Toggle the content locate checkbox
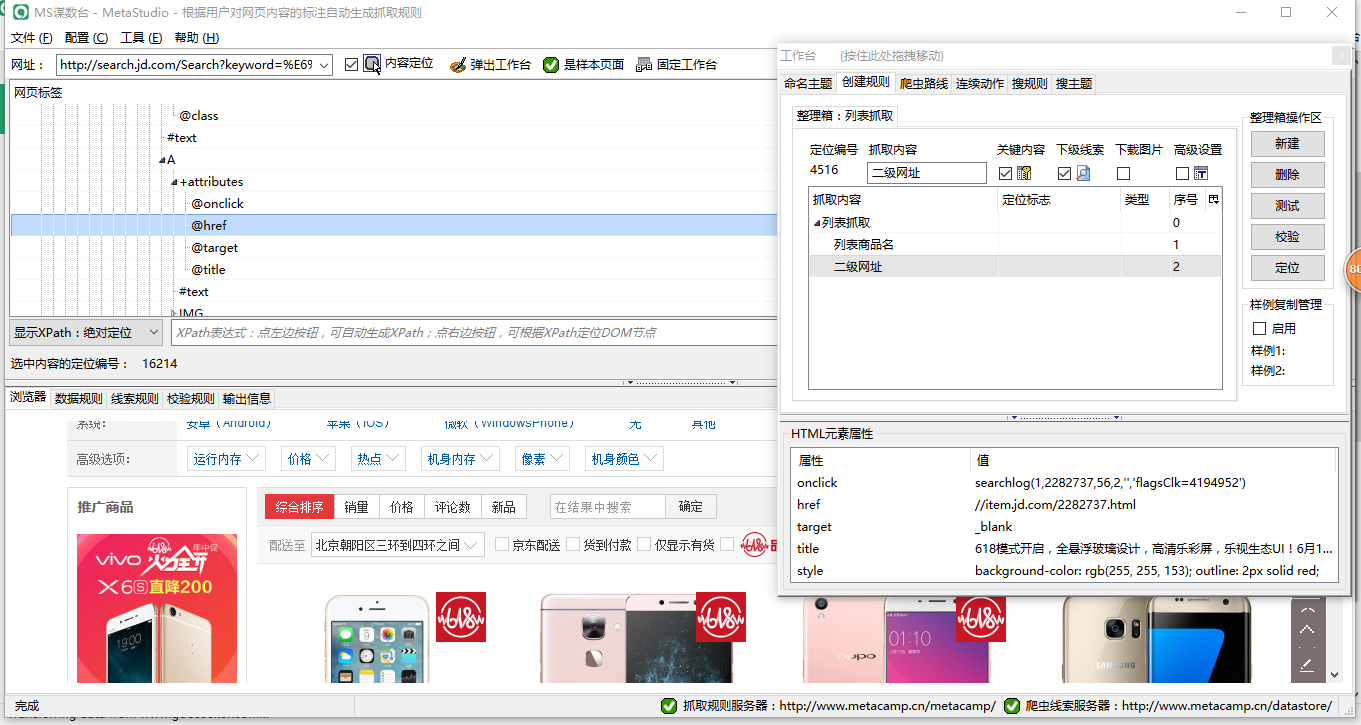This screenshot has height=725, width=1361. click(351, 64)
